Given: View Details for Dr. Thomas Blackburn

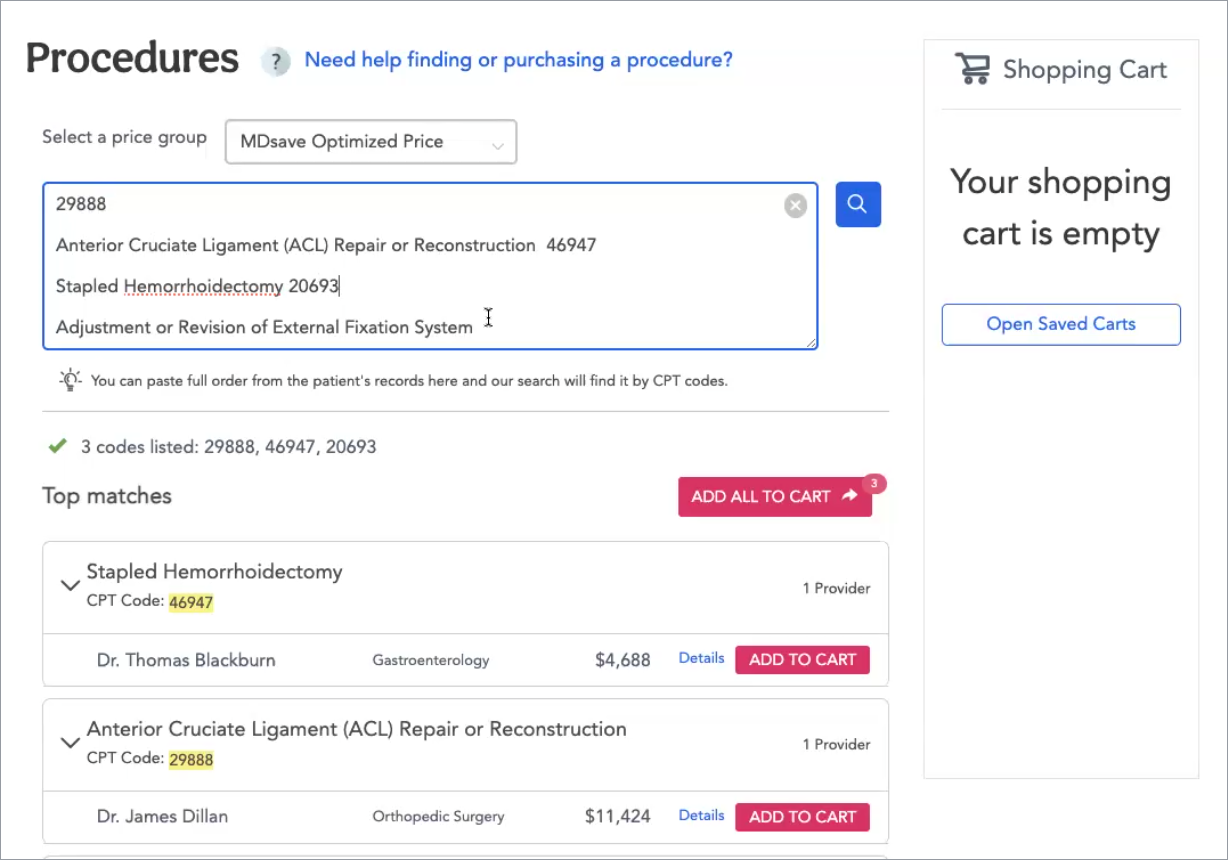Looking at the screenshot, I should [701, 658].
